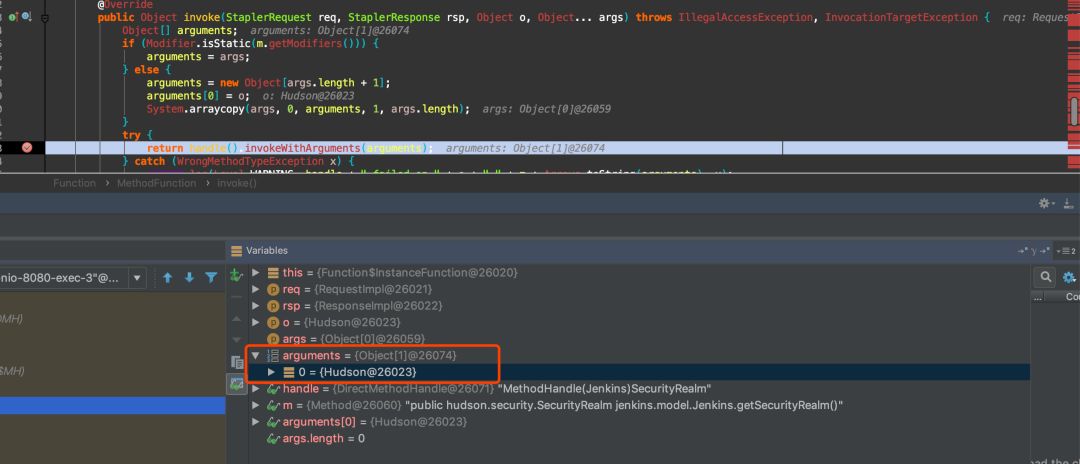
Task: Expand the 'this' variable node
Action: pos(256,273)
